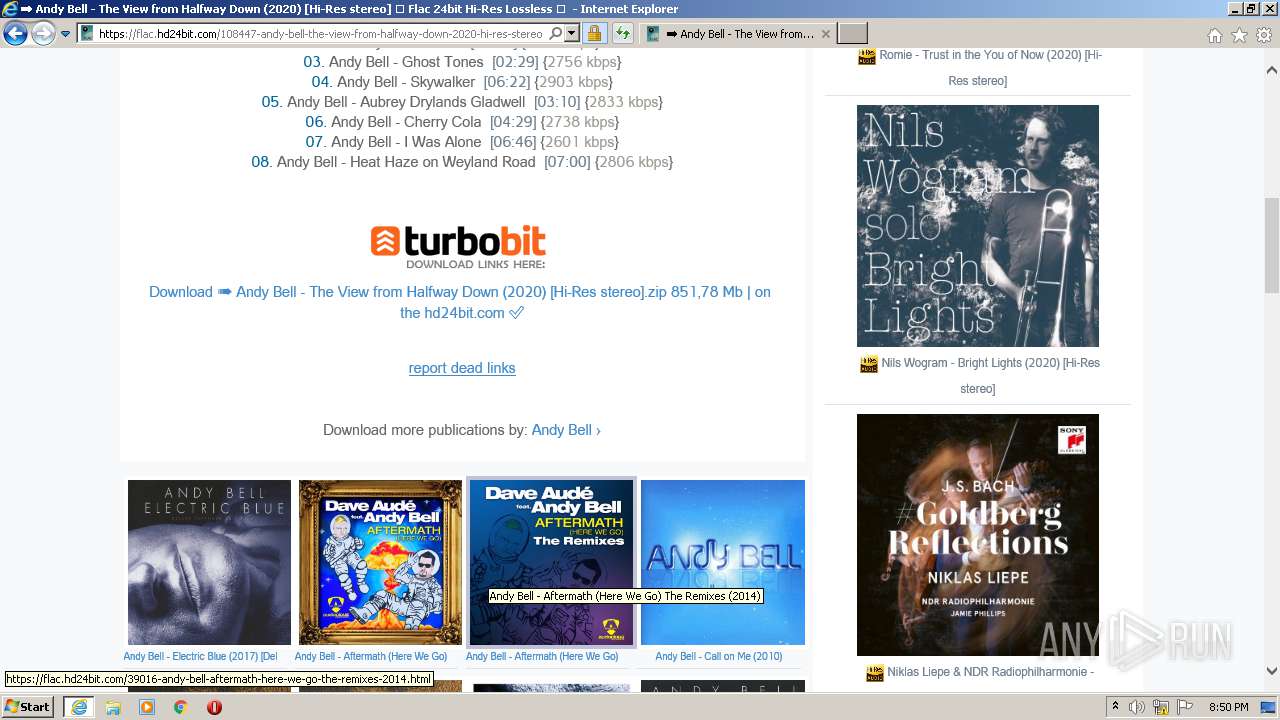Expand the address bar autocomplete dropdown

click(x=572, y=34)
